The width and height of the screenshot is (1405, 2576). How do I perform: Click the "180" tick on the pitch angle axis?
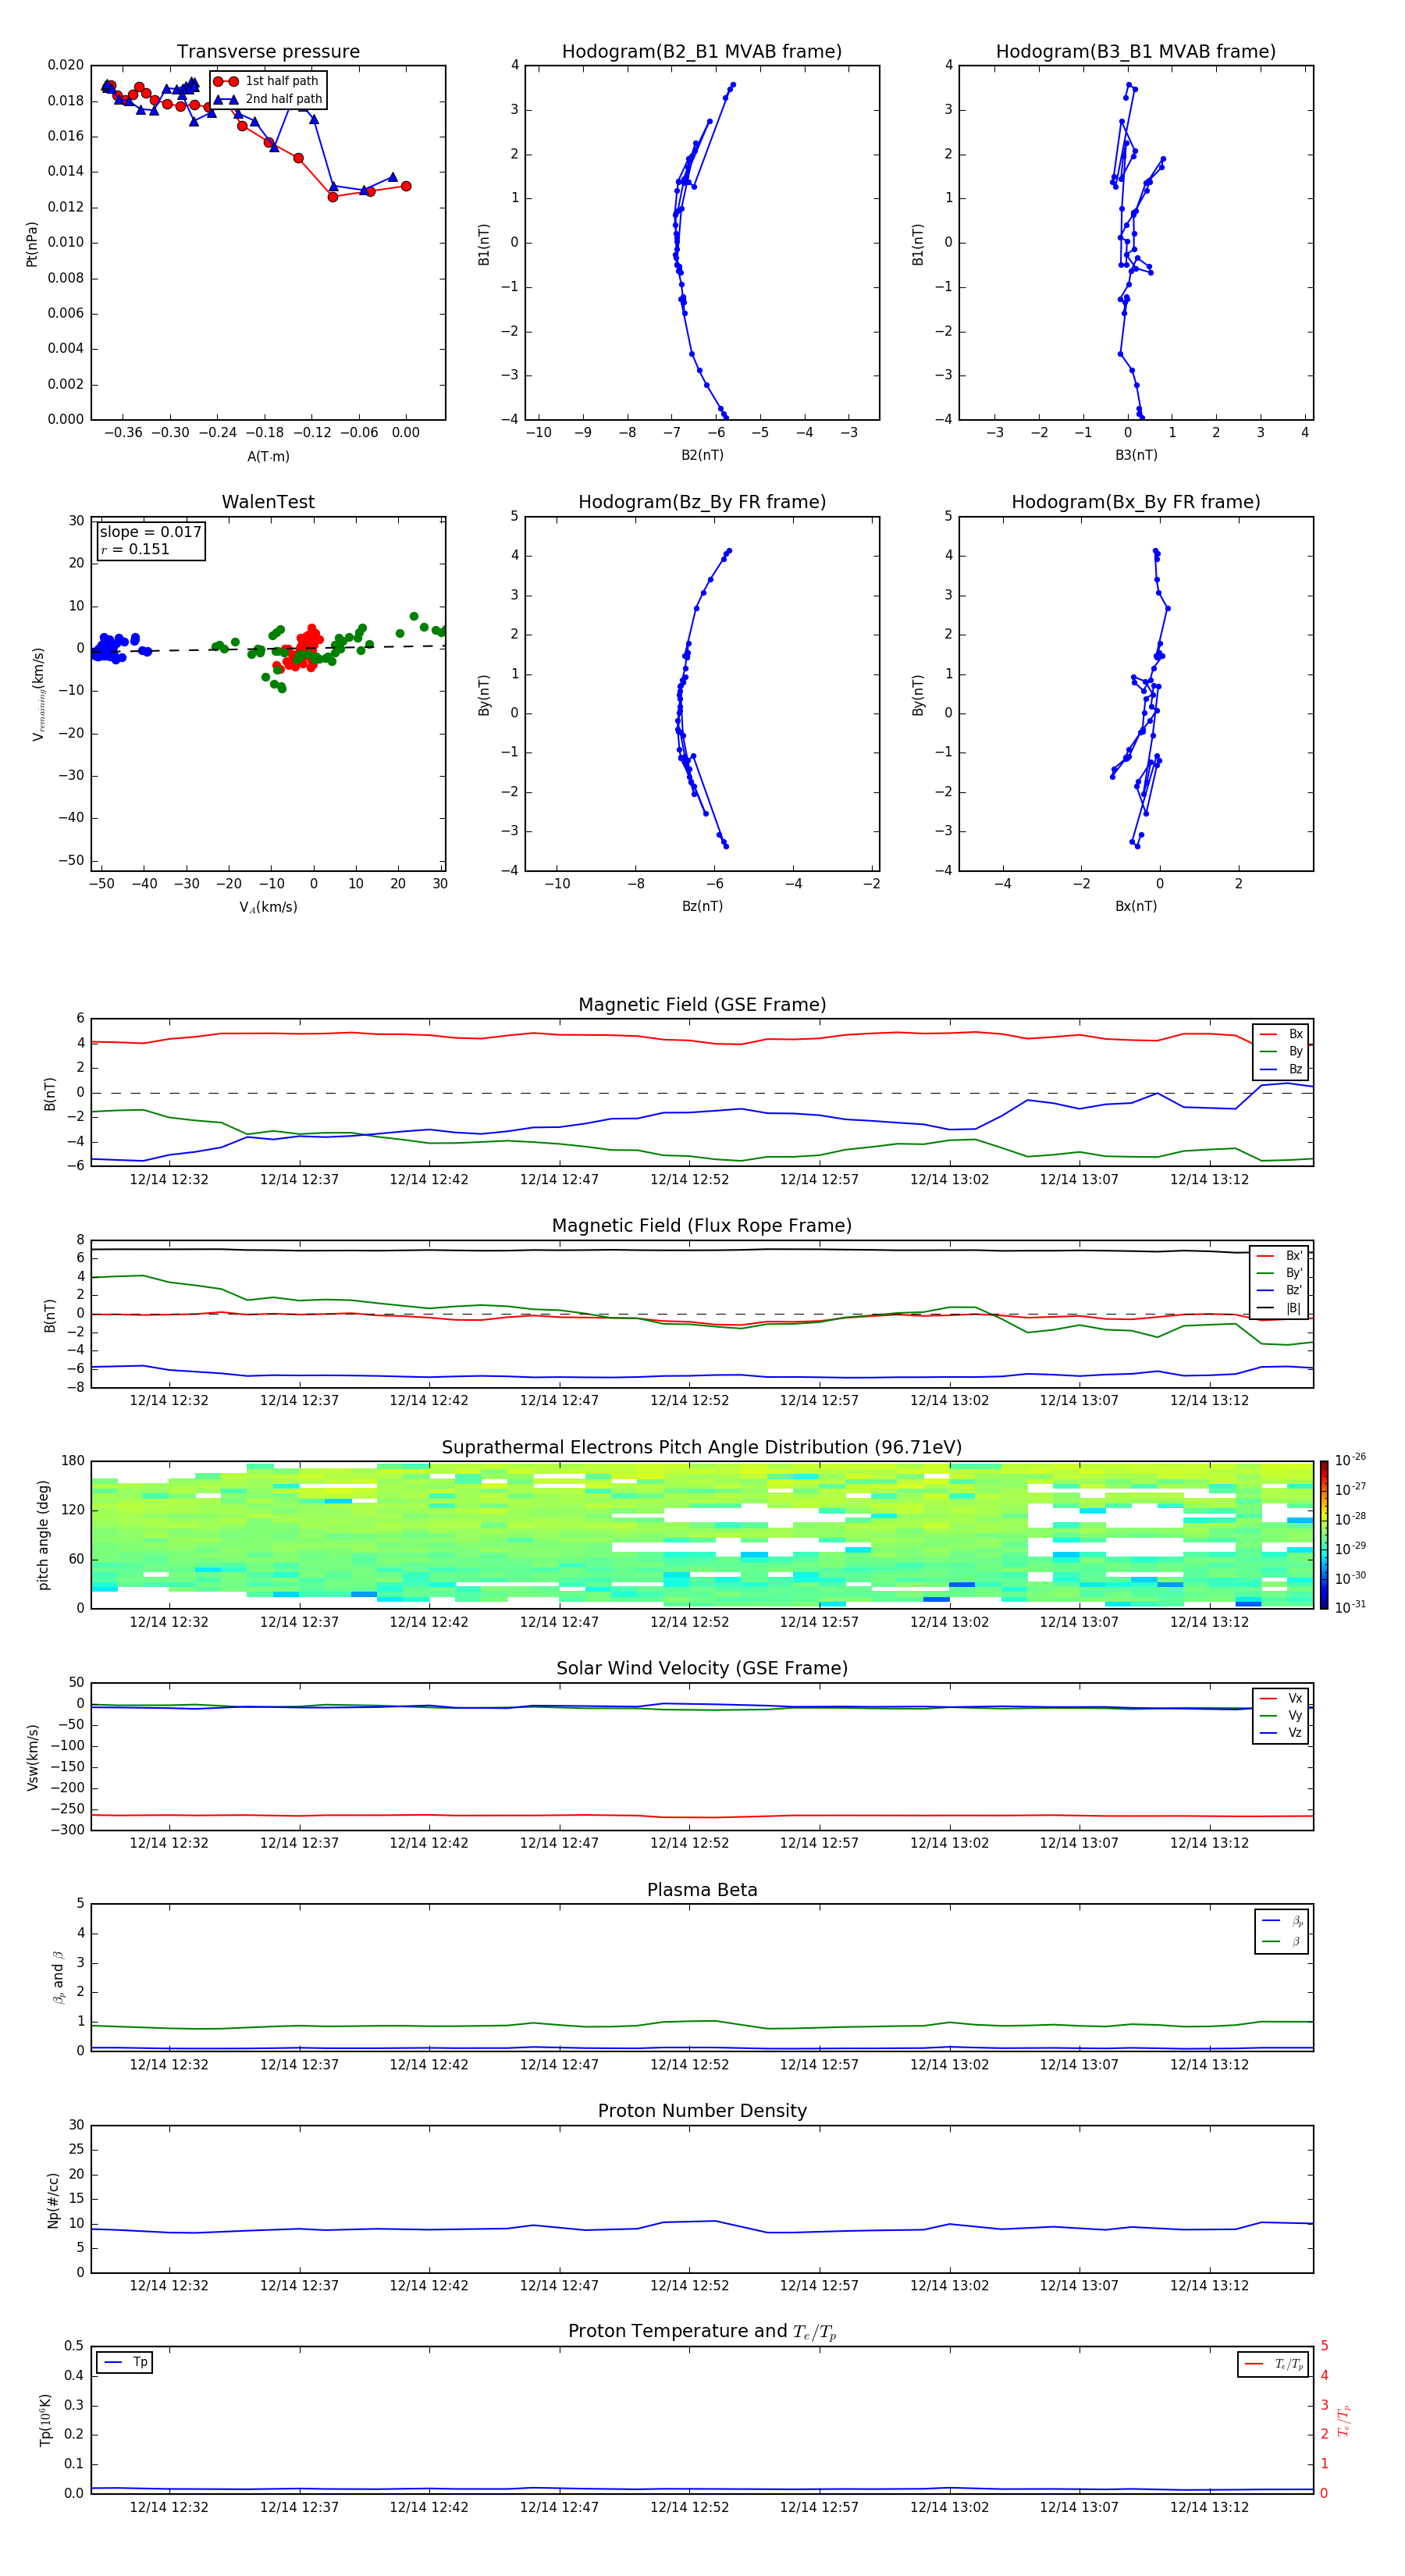(73, 1461)
